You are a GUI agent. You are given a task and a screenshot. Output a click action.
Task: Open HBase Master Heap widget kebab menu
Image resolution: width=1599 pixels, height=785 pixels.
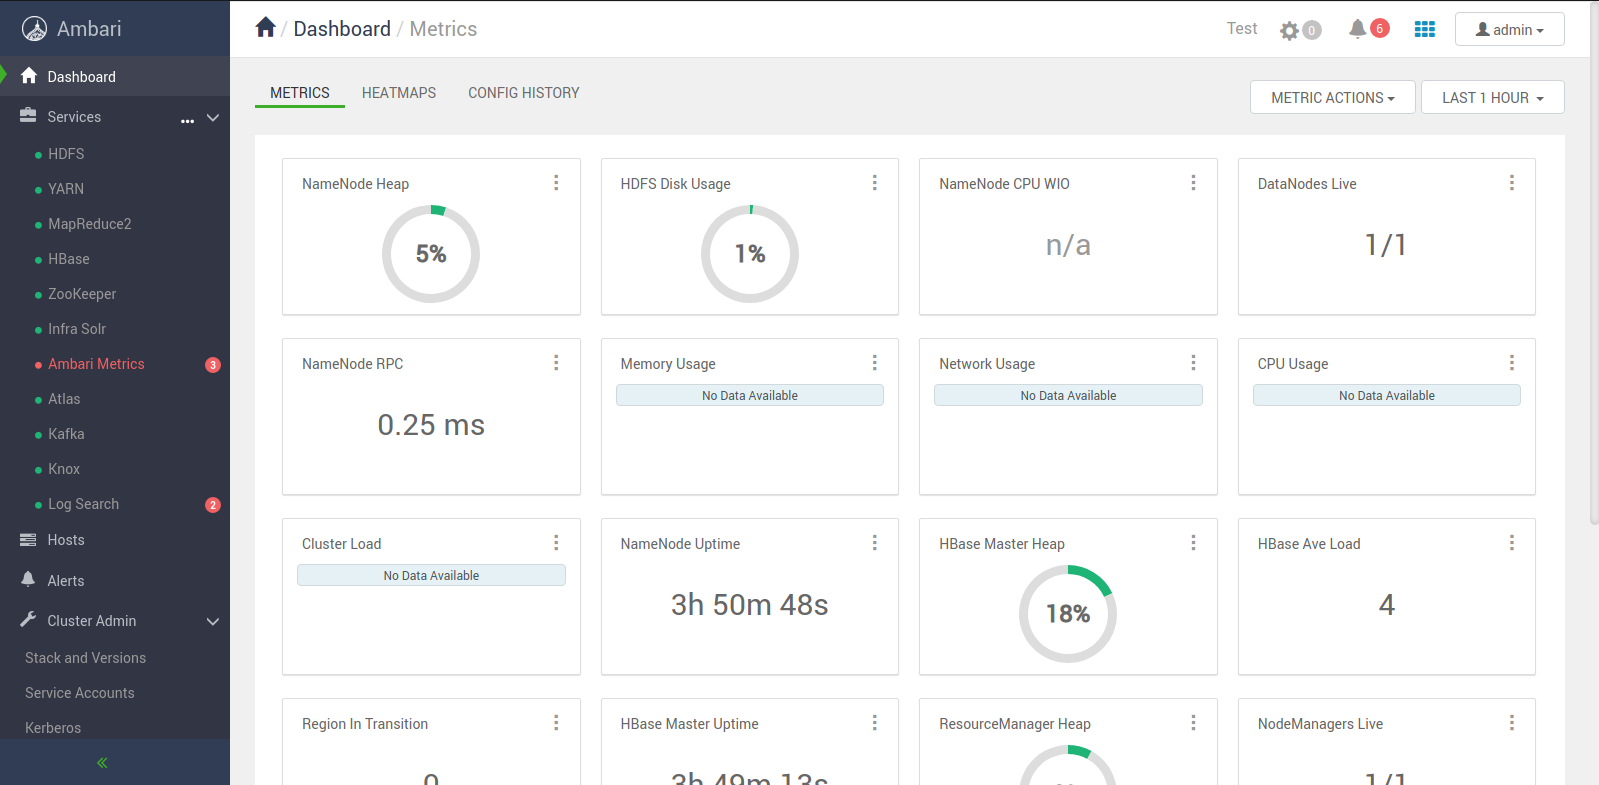click(x=1193, y=543)
